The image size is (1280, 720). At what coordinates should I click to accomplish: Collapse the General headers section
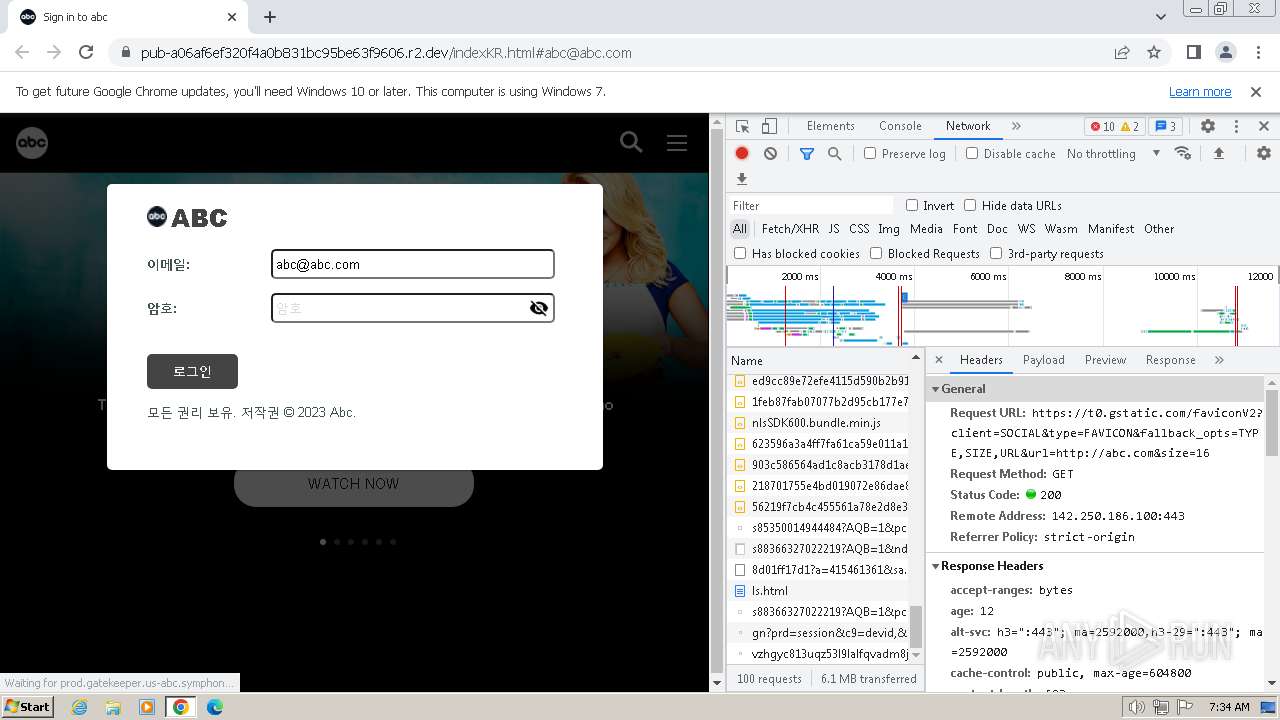point(936,389)
